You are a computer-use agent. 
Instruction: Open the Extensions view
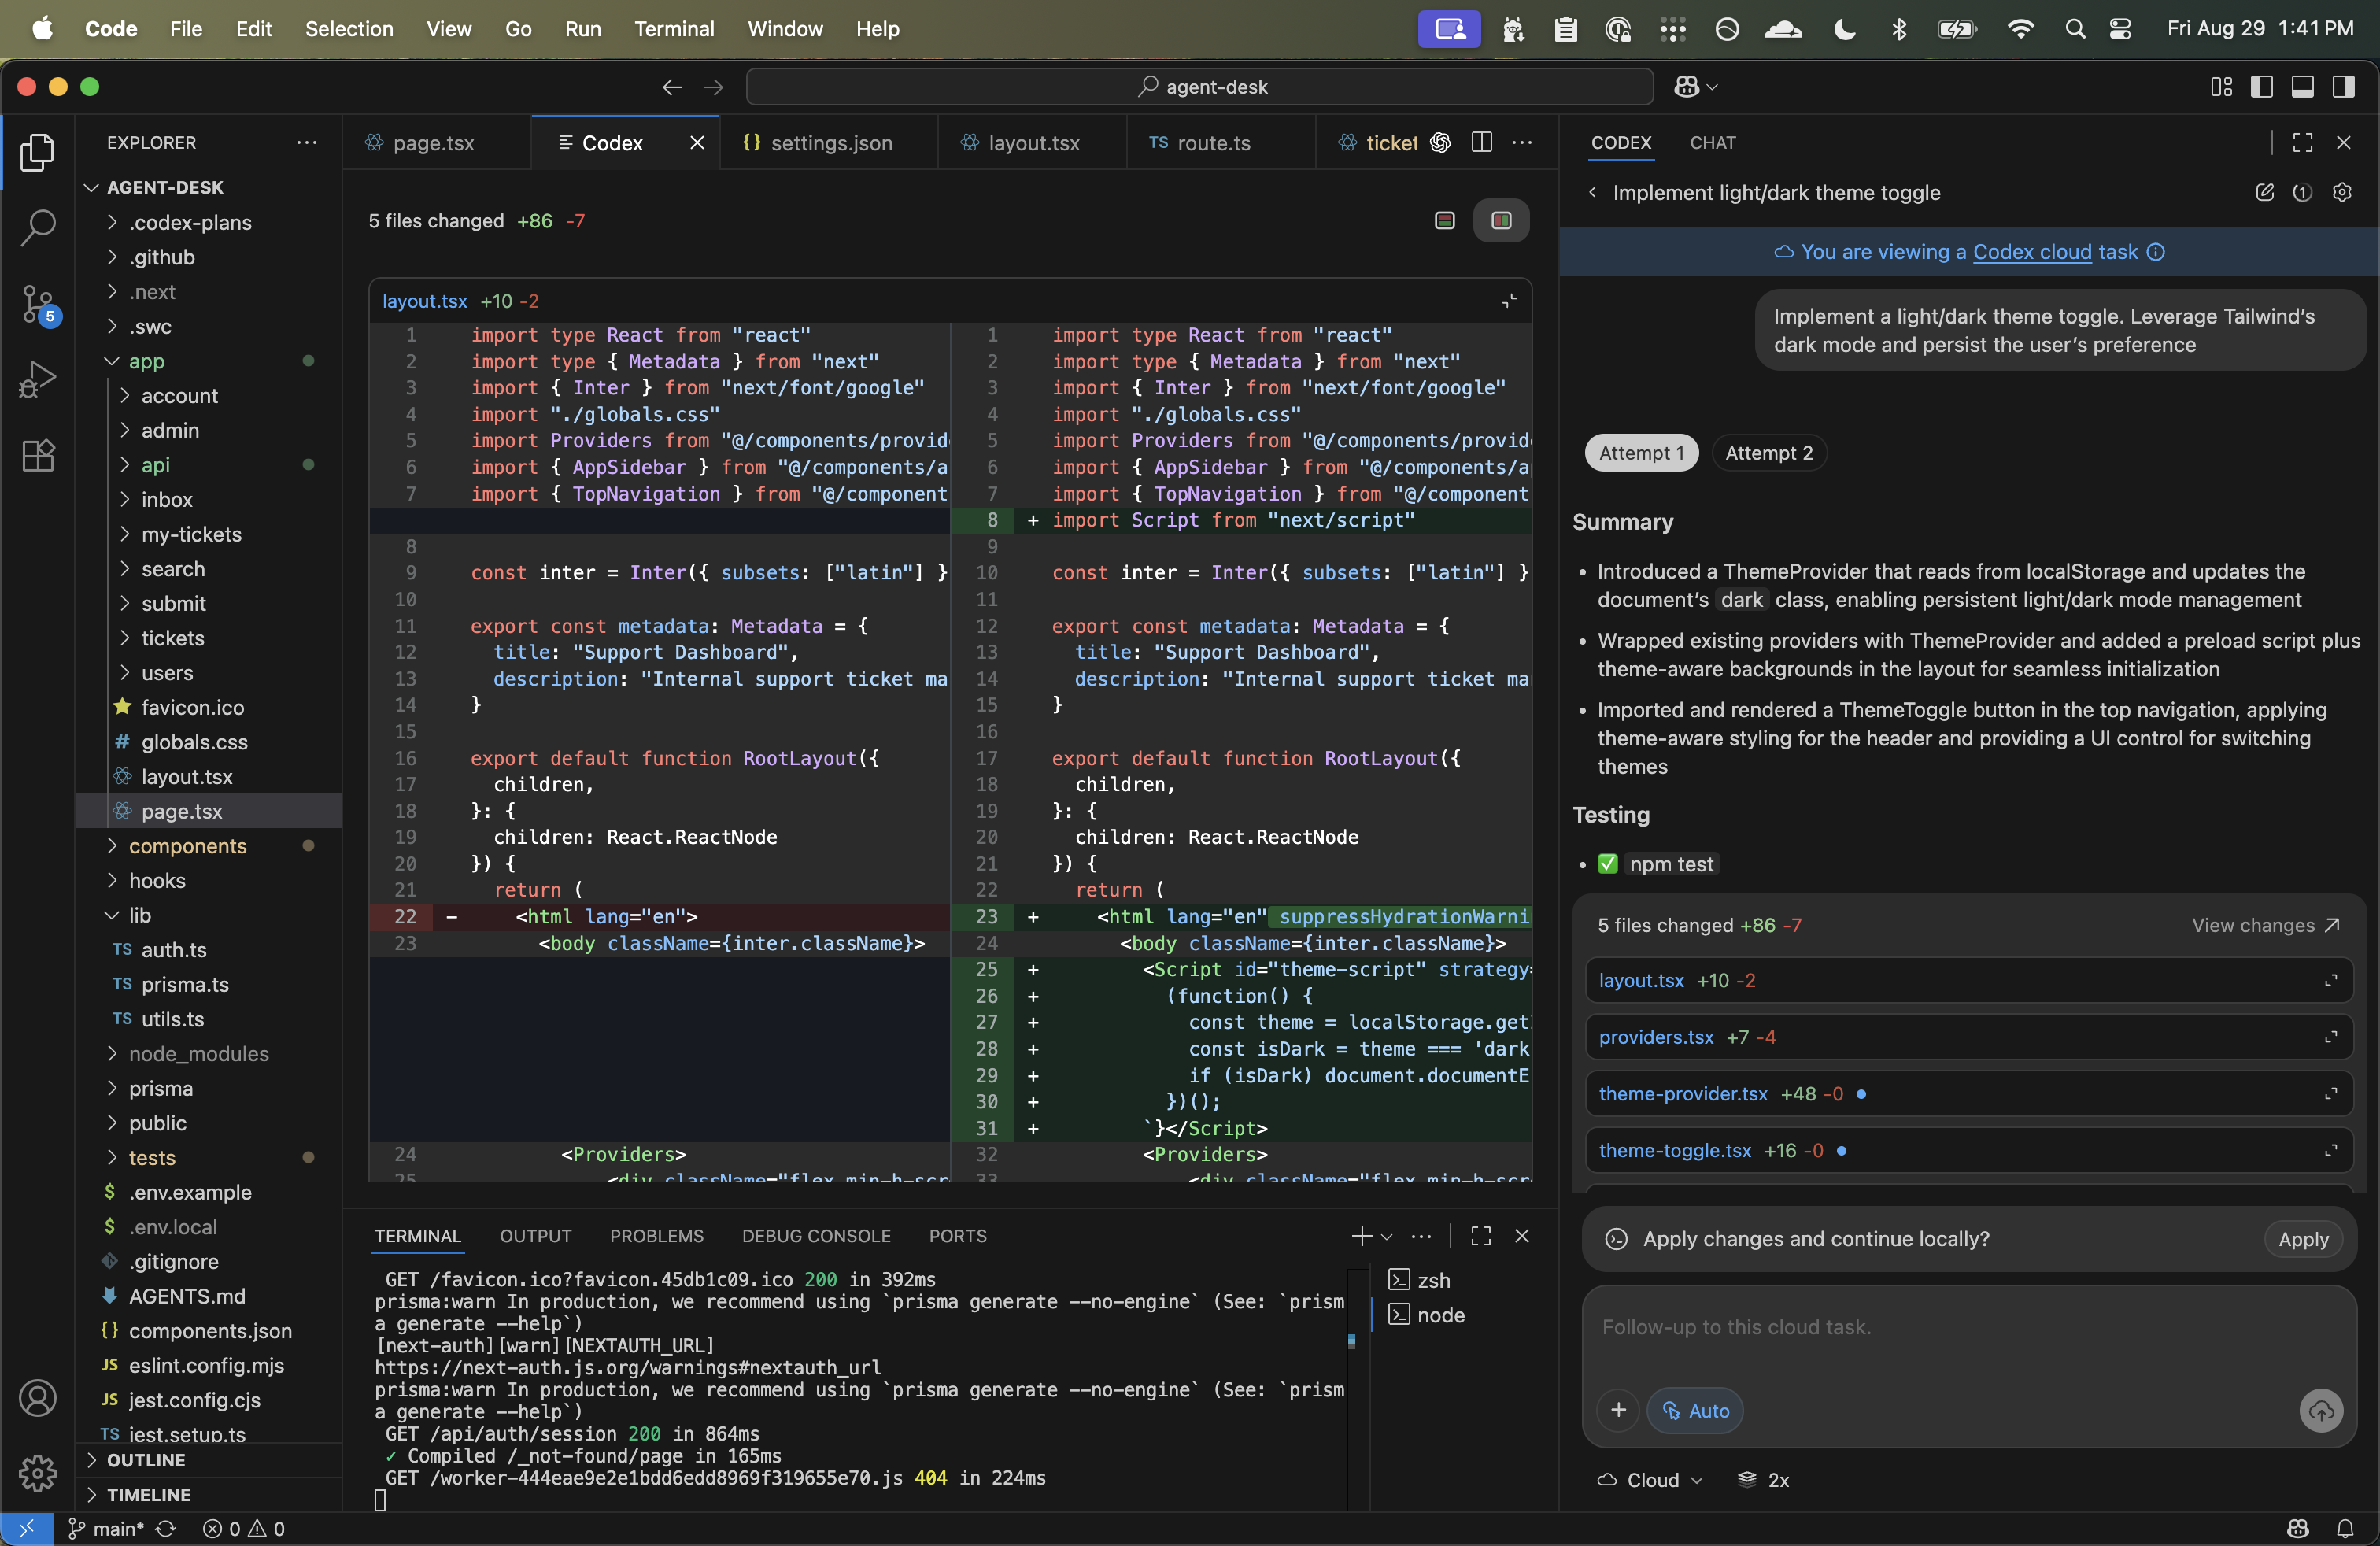pyautogui.click(x=38, y=456)
